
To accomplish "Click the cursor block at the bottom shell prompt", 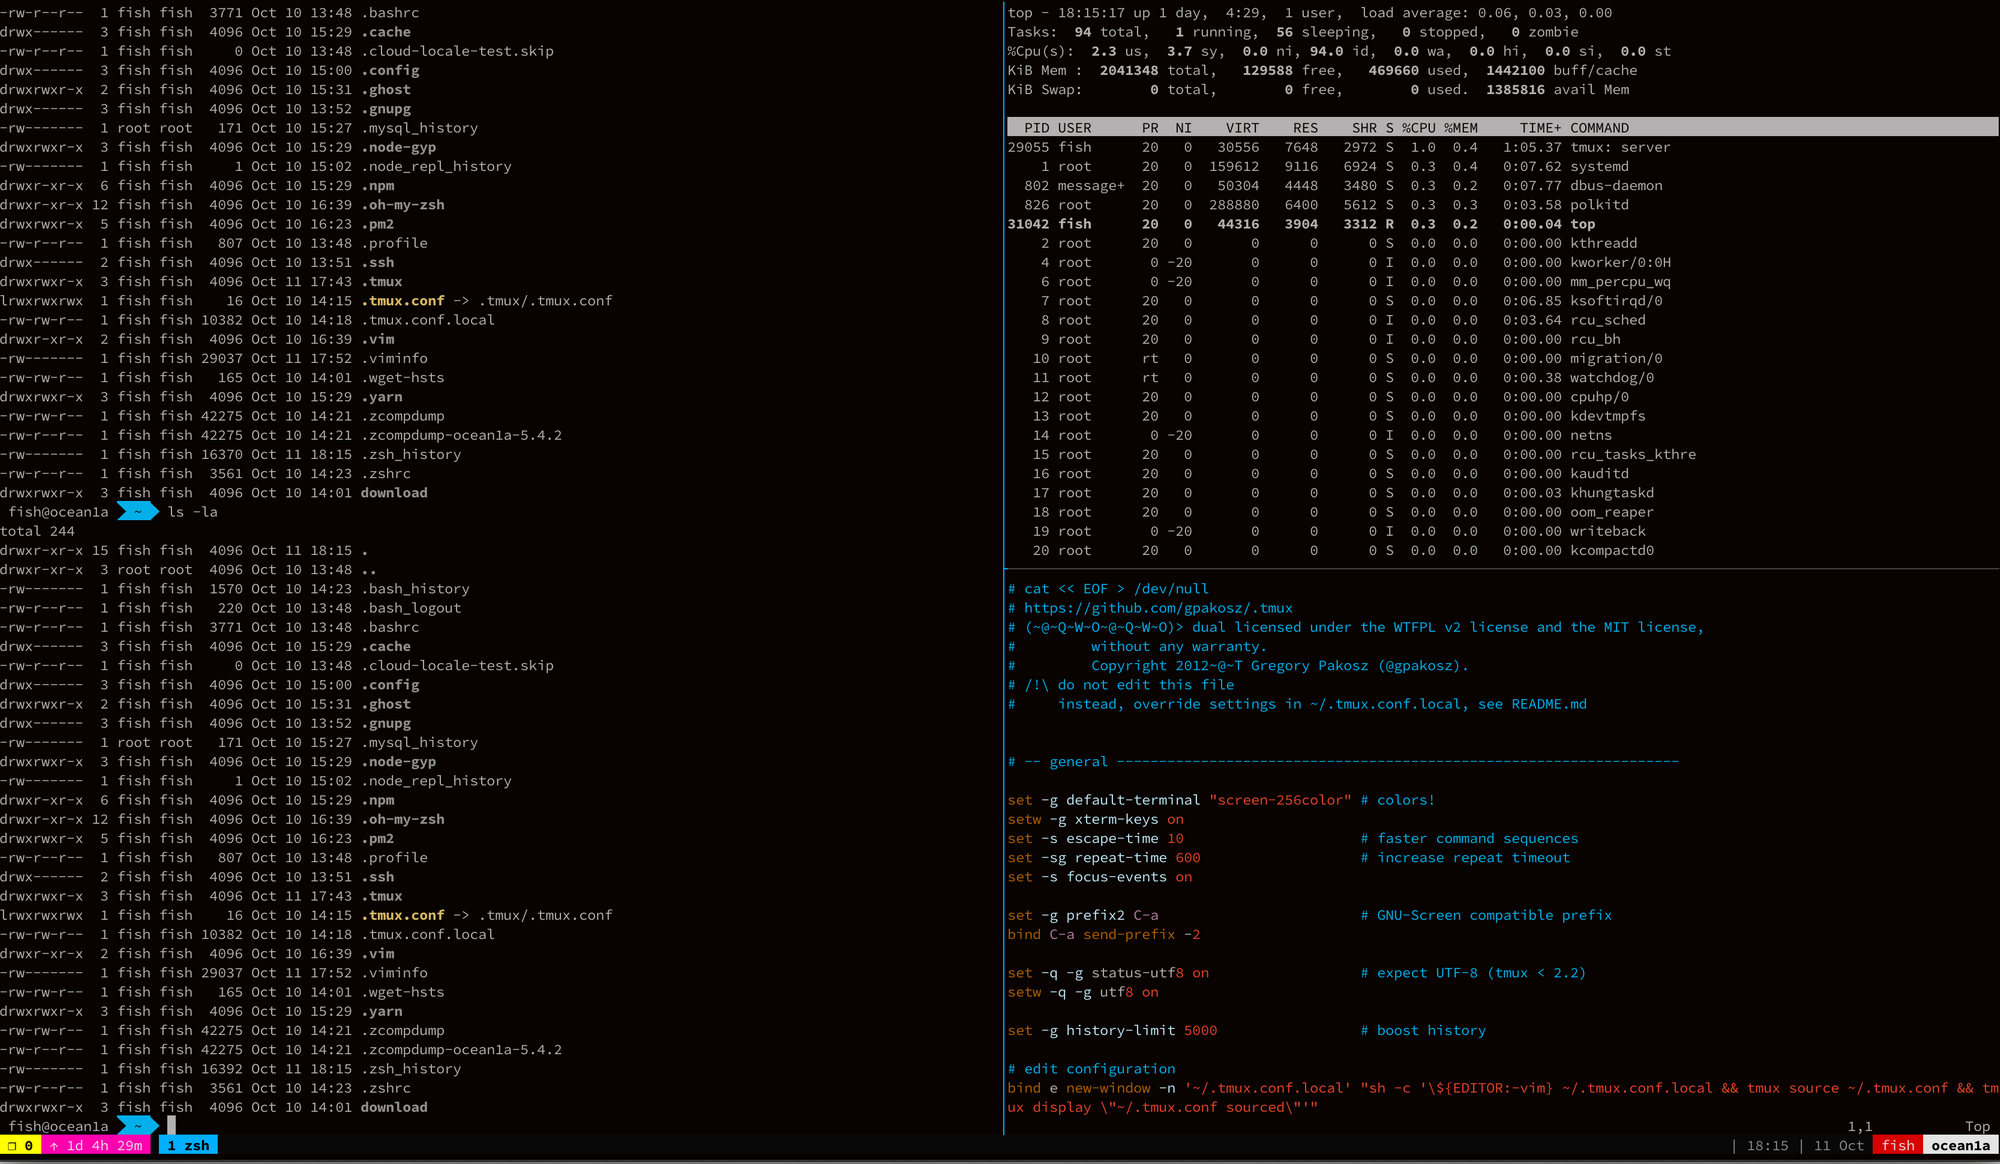I will coord(171,1126).
